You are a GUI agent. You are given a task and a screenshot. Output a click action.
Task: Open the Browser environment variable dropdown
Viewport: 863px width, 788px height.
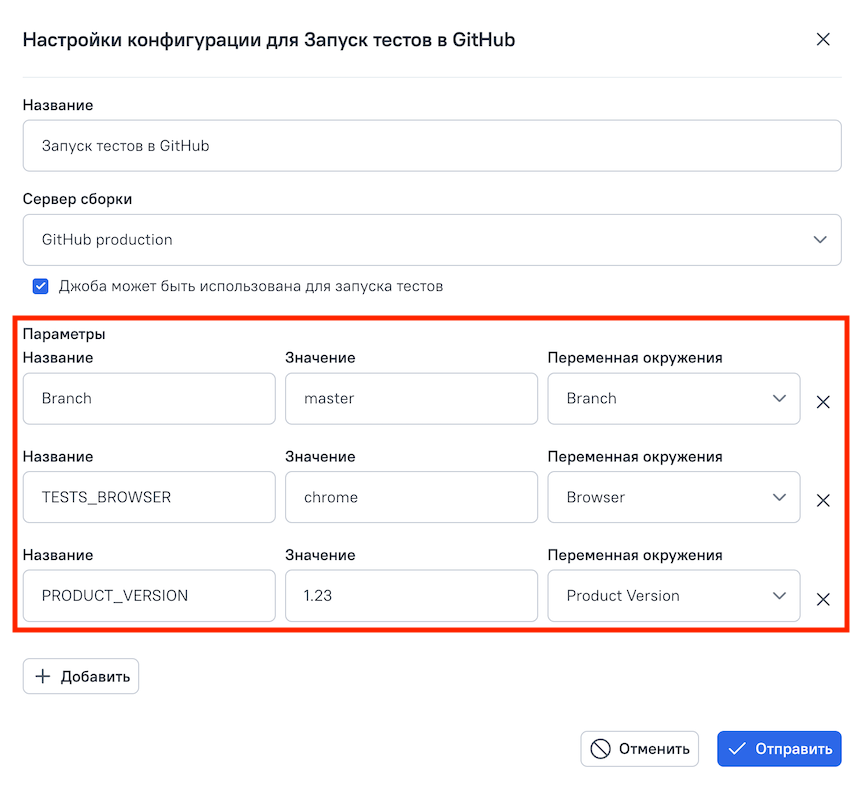(x=673, y=497)
